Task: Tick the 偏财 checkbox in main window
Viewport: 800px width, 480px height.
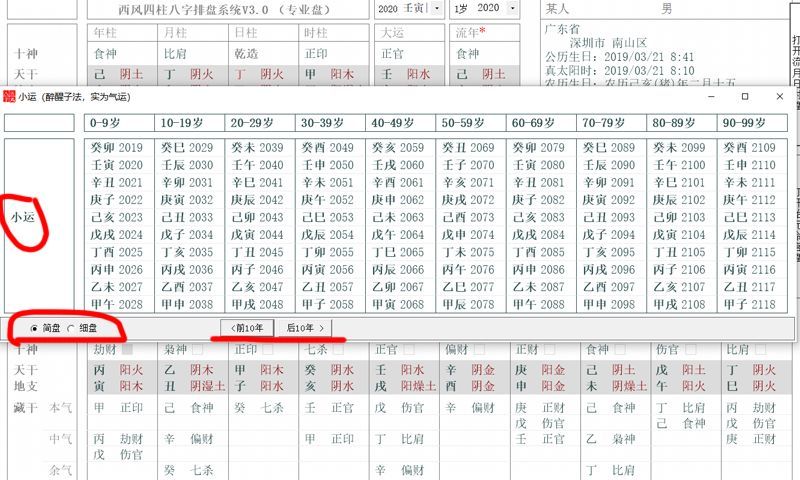Action: pos(479,349)
